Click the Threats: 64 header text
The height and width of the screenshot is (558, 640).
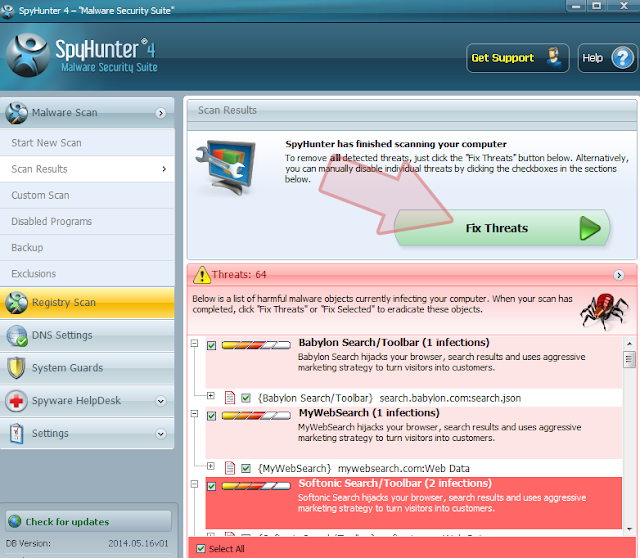pyautogui.click(x=239, y=275)
